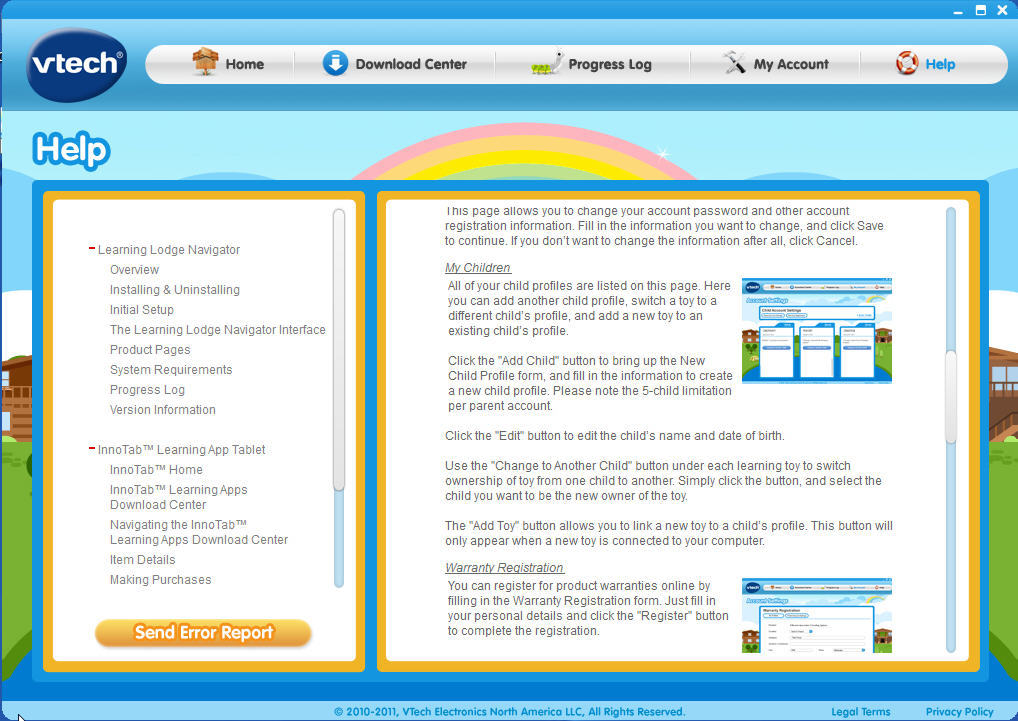Click the Child Account Settings screenshot thumbnail
The width and height of the screenshot is (1018, 721).
[816, 330]
